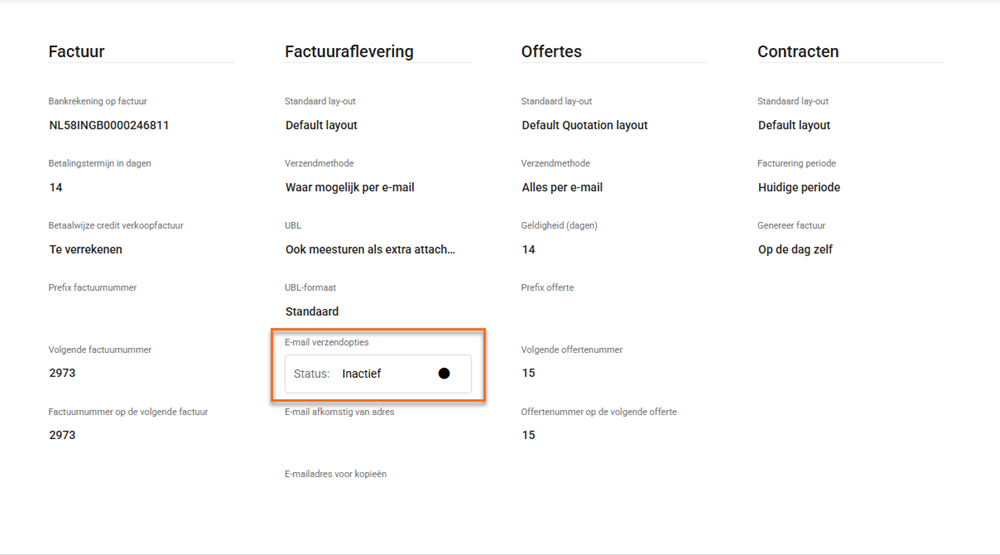
Task: Click the Inactief status text
Action: (x=361, y=374)
